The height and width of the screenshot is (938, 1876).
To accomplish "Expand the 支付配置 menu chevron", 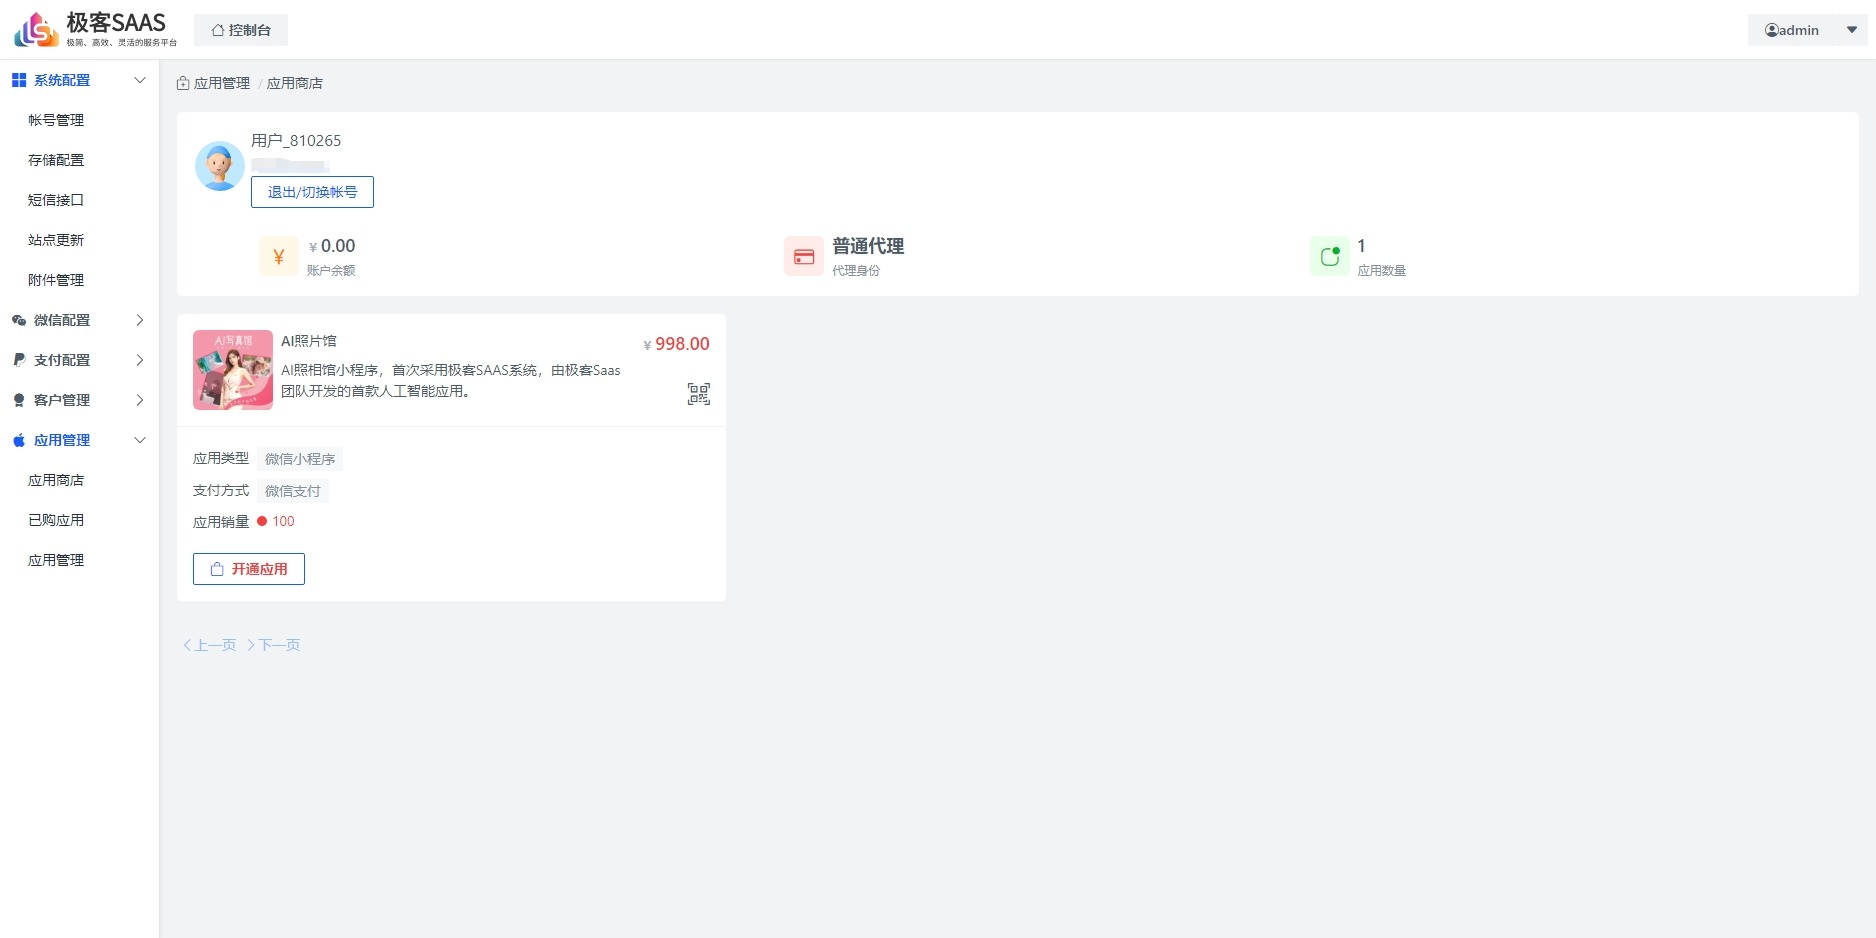I will tap(140, 360).
